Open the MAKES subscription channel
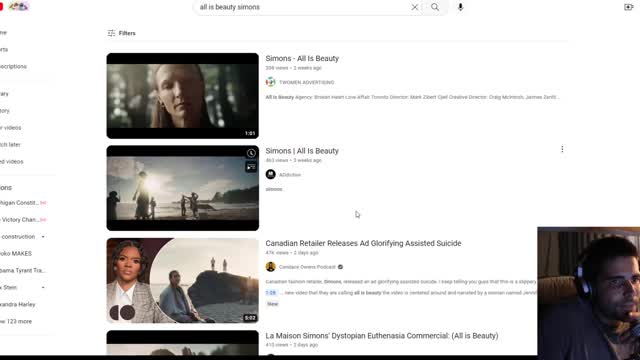This screenshot has width=640, height=360. (x=16, y=253)
